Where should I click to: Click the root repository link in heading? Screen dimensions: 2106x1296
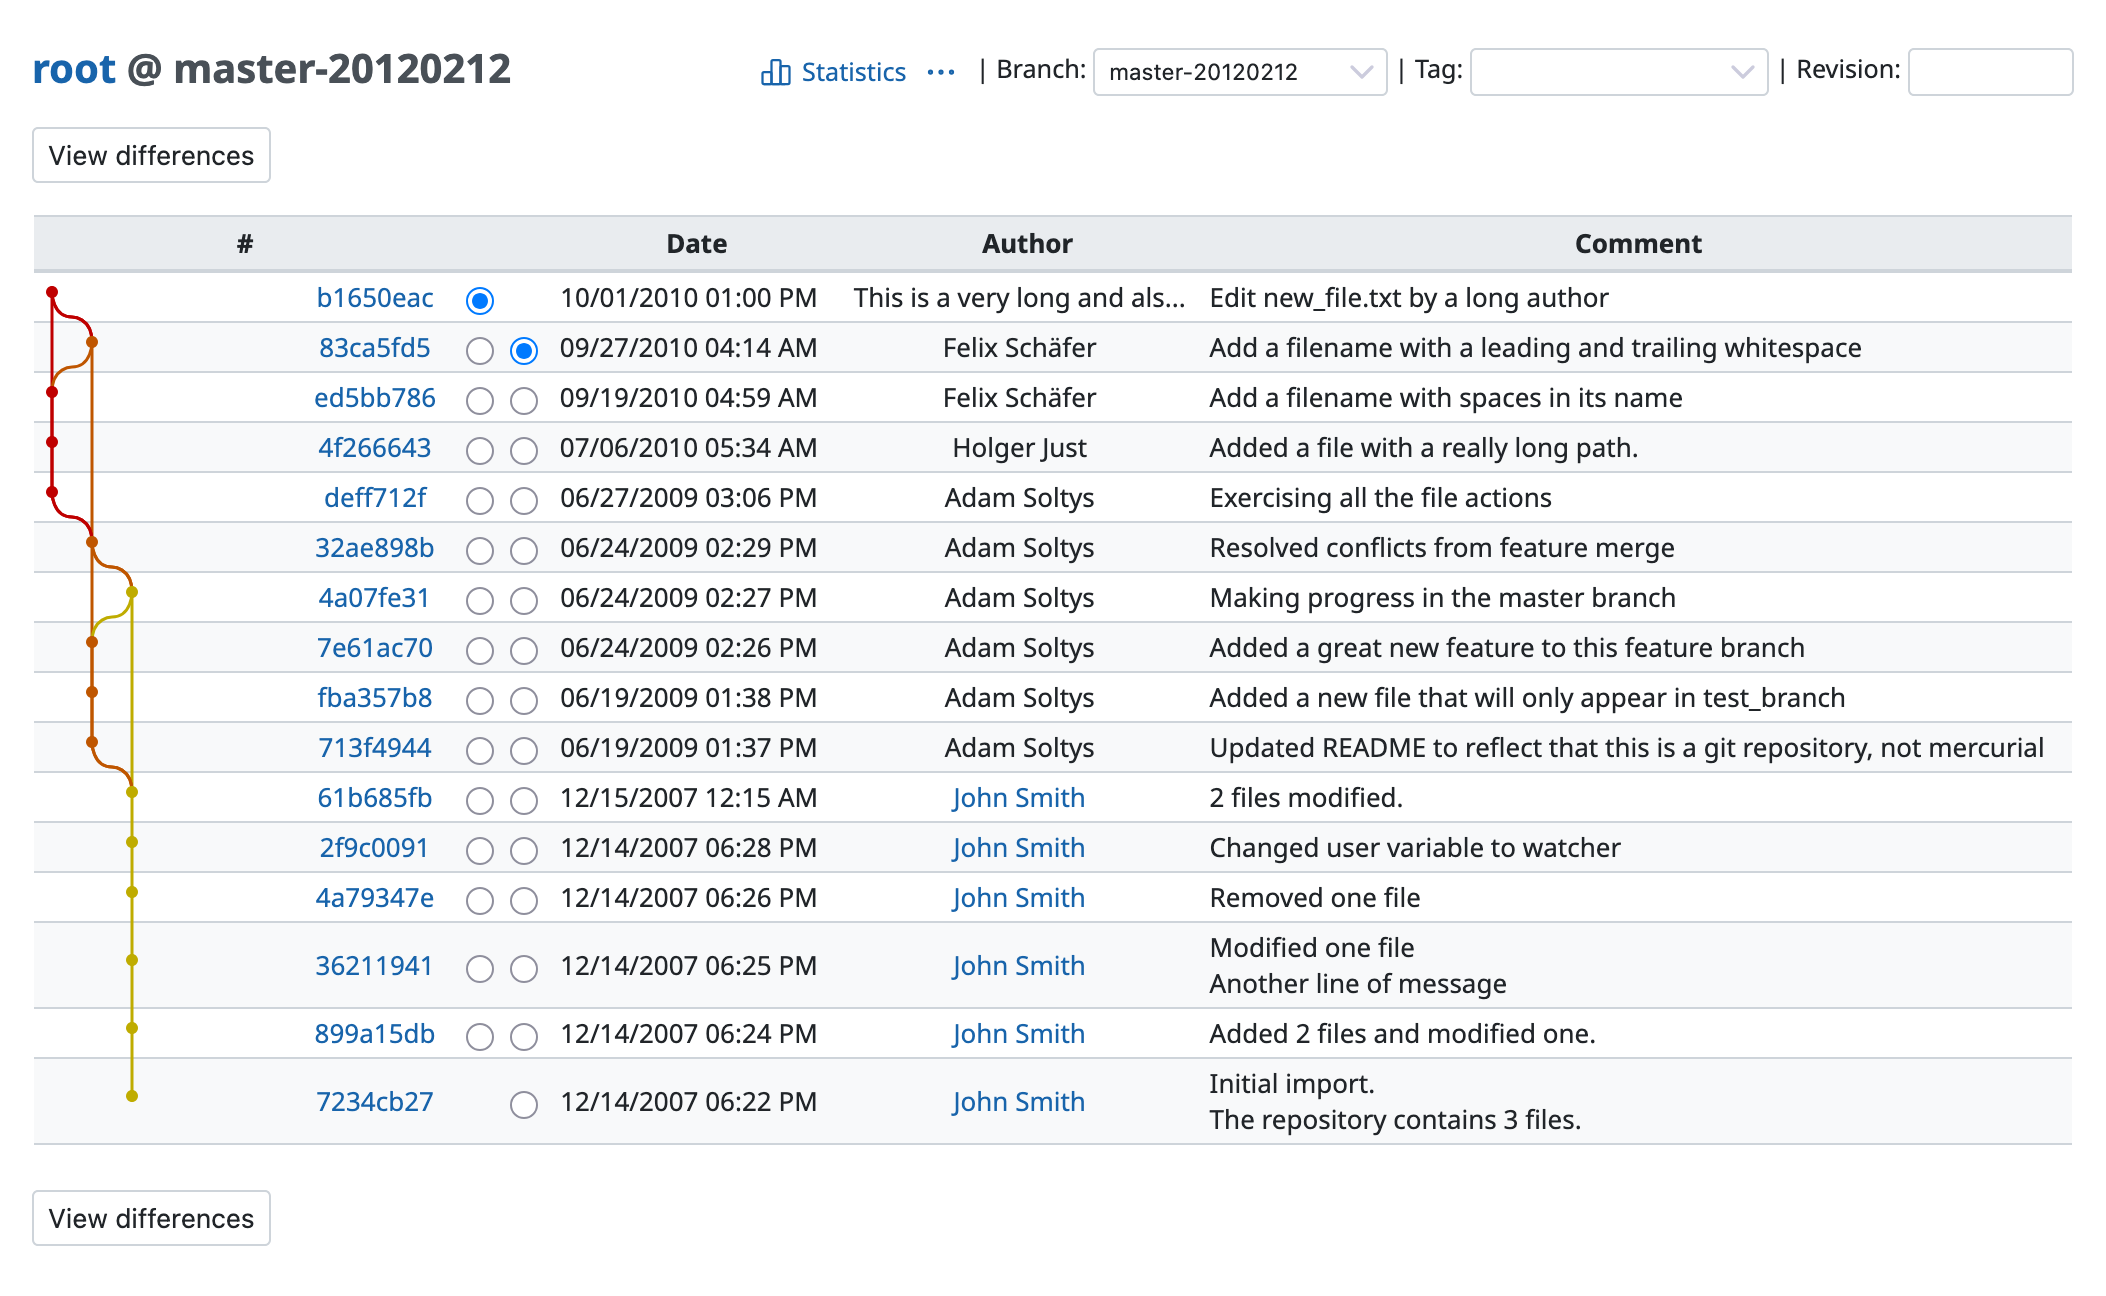coord(74,69)
